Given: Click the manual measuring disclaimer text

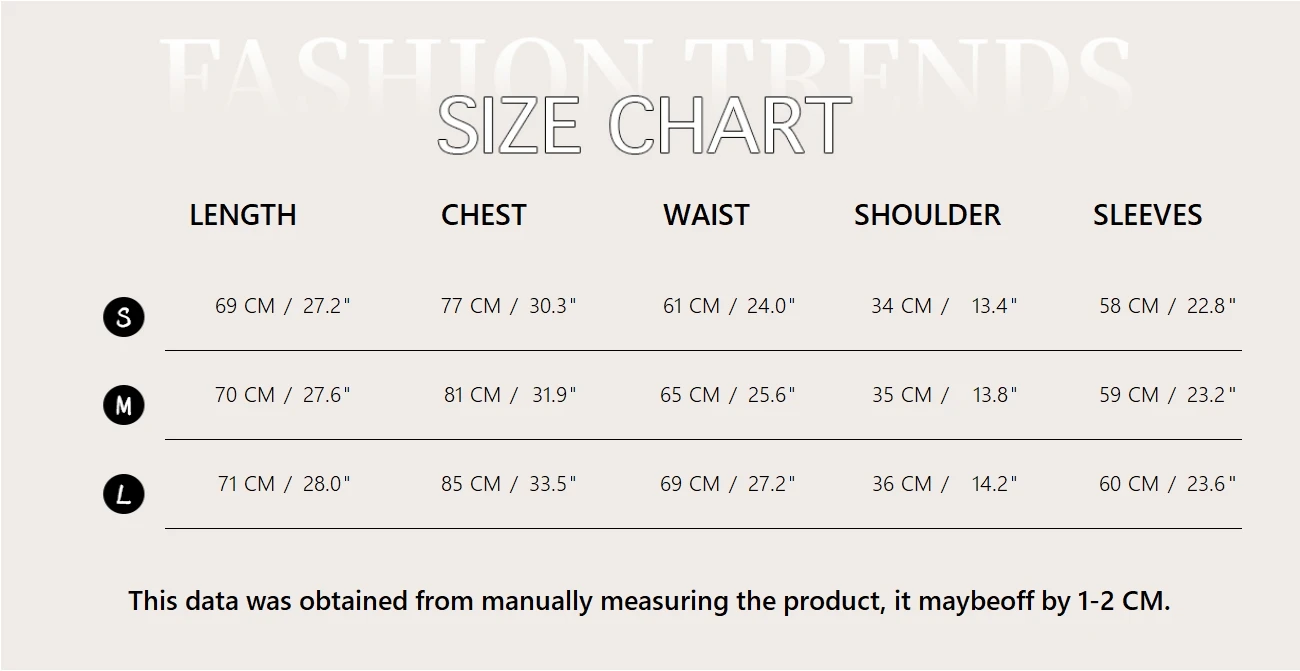Looking at the screenshot, I should (x=649, y=601).
